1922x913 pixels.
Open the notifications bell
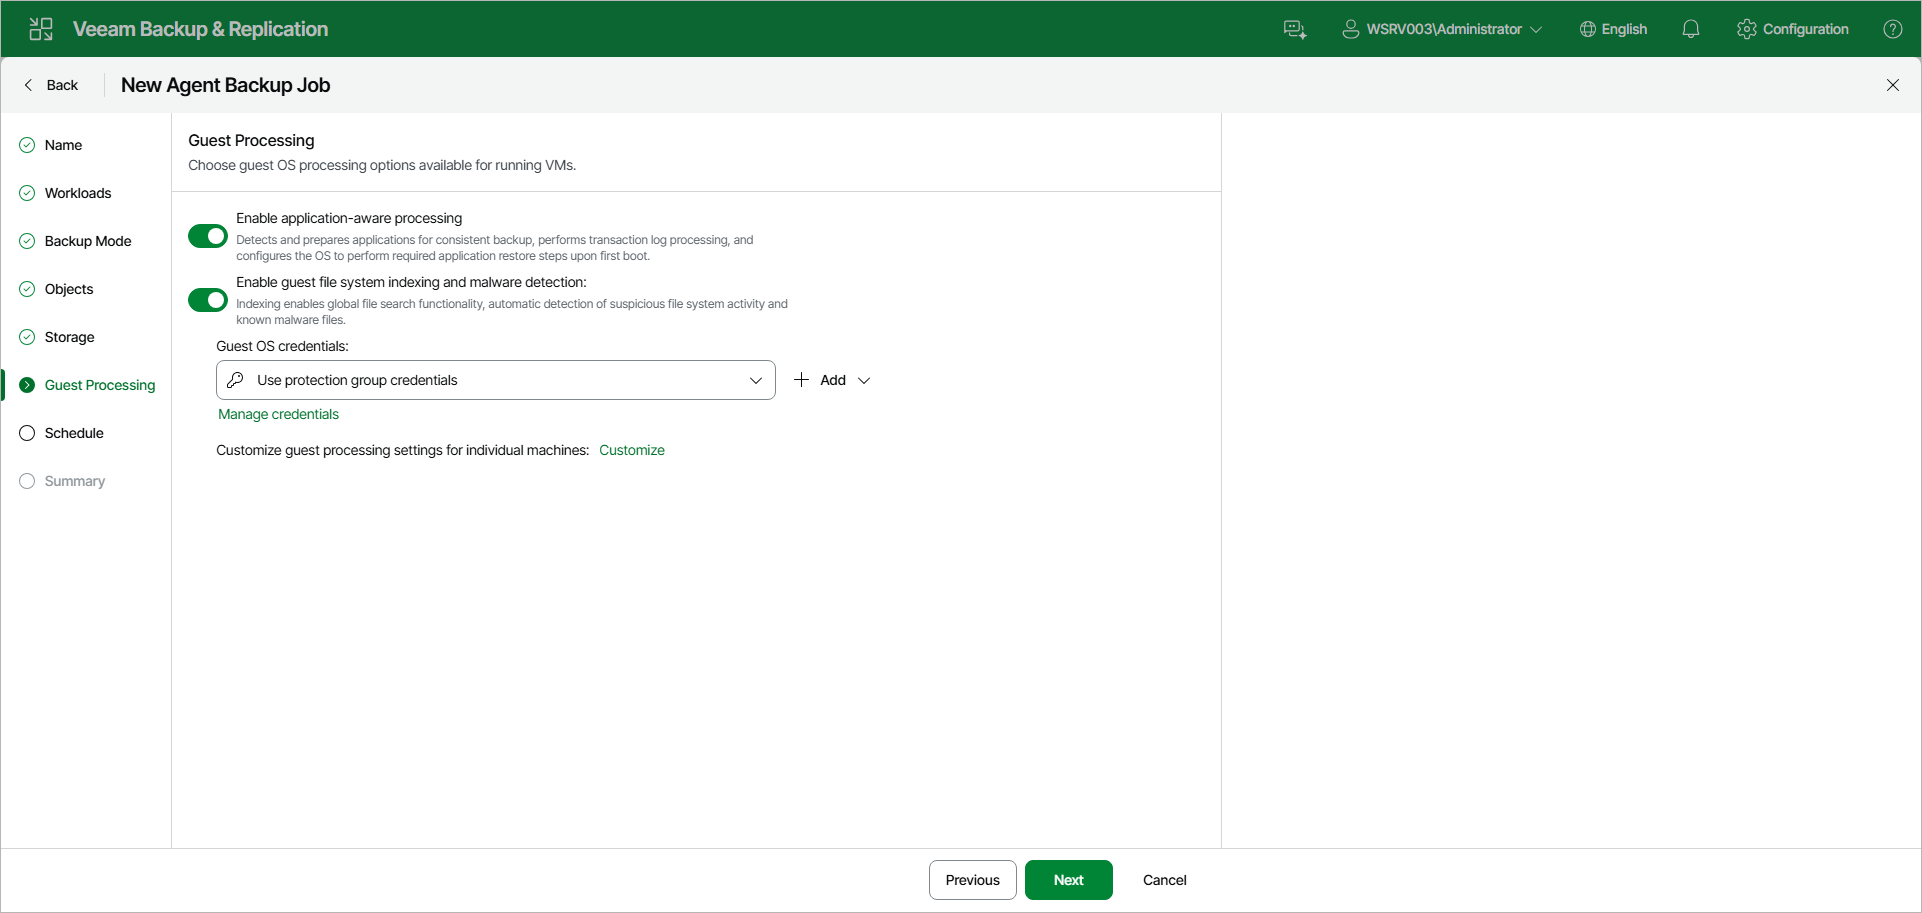click(1691, 29)
